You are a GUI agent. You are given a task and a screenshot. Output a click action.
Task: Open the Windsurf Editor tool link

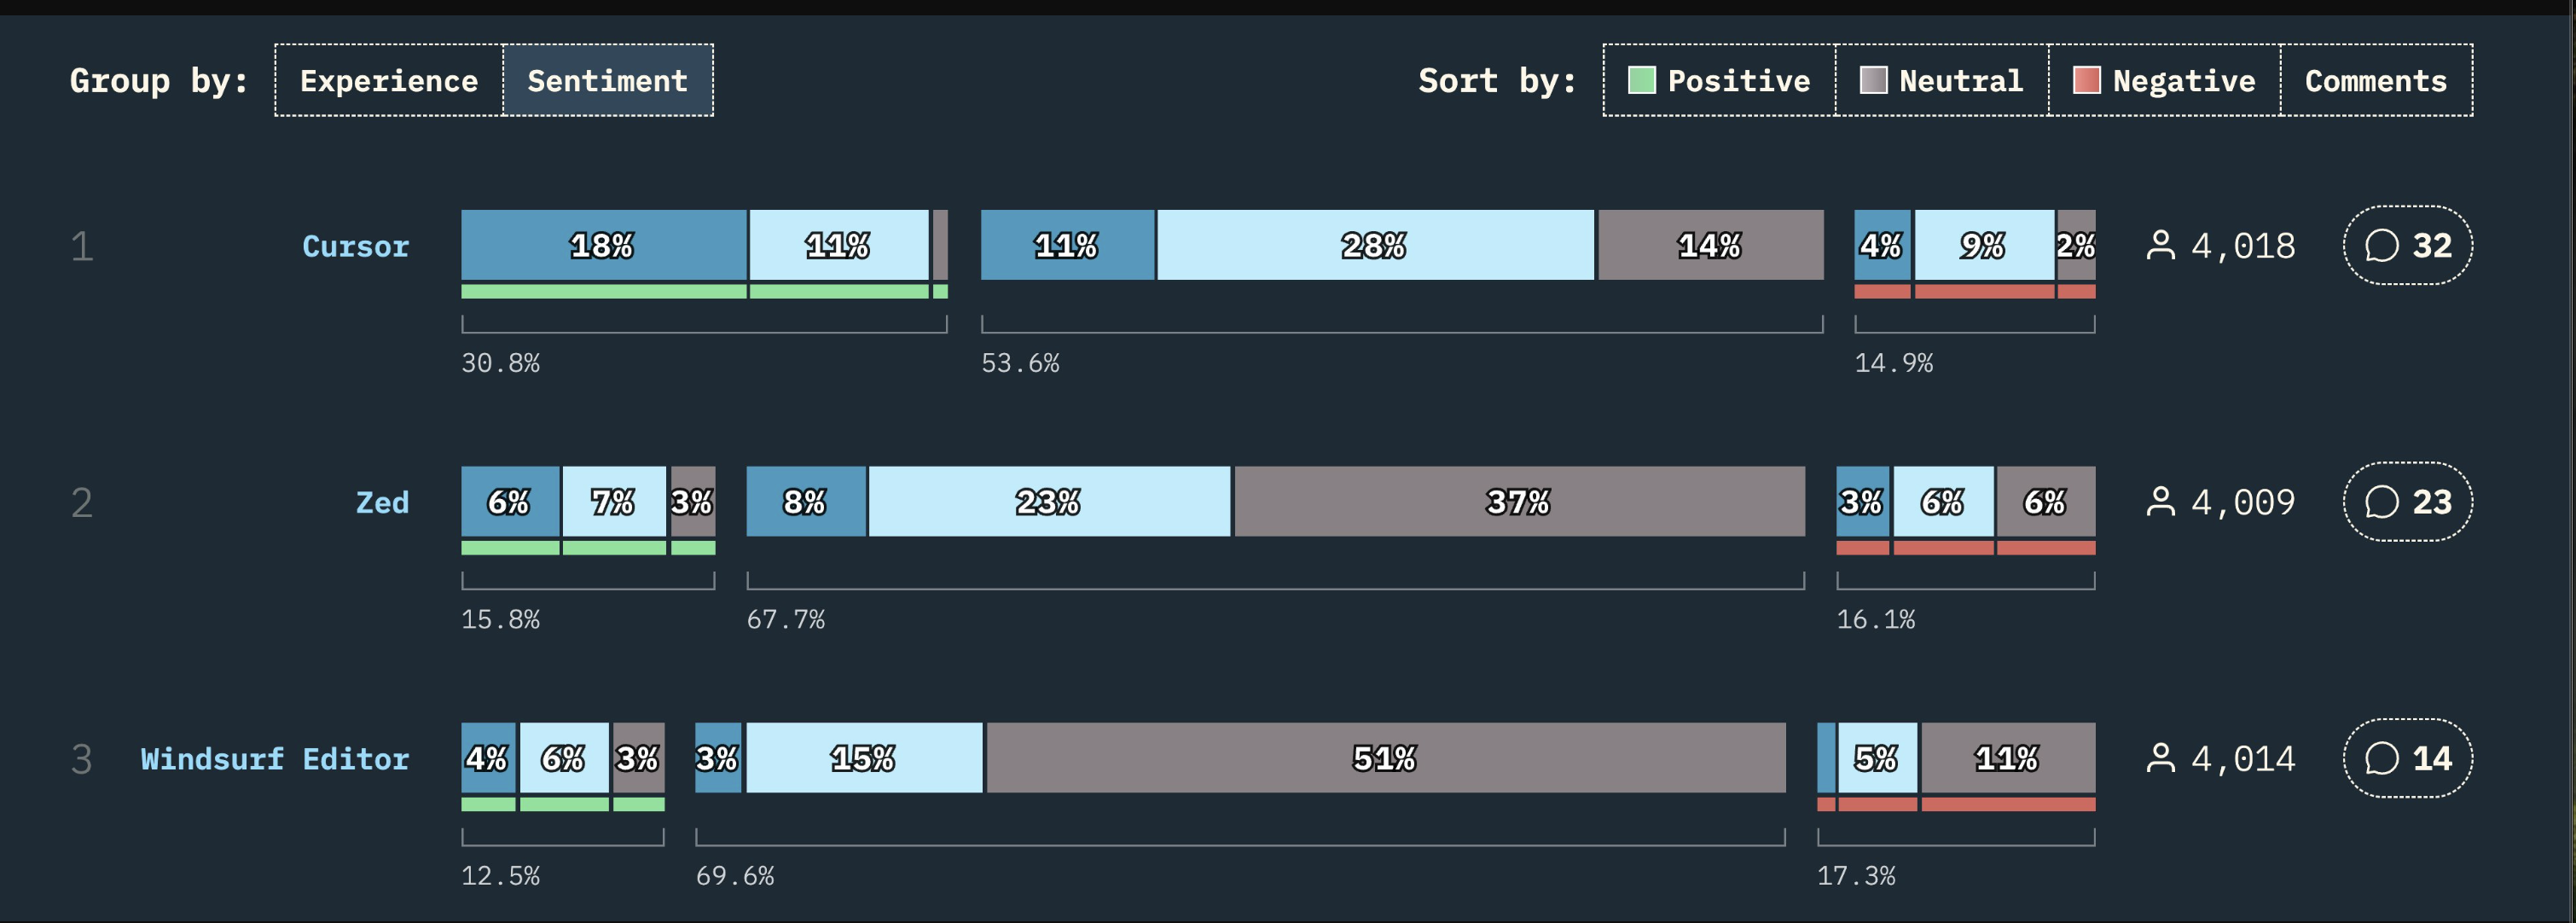point(274,759)
